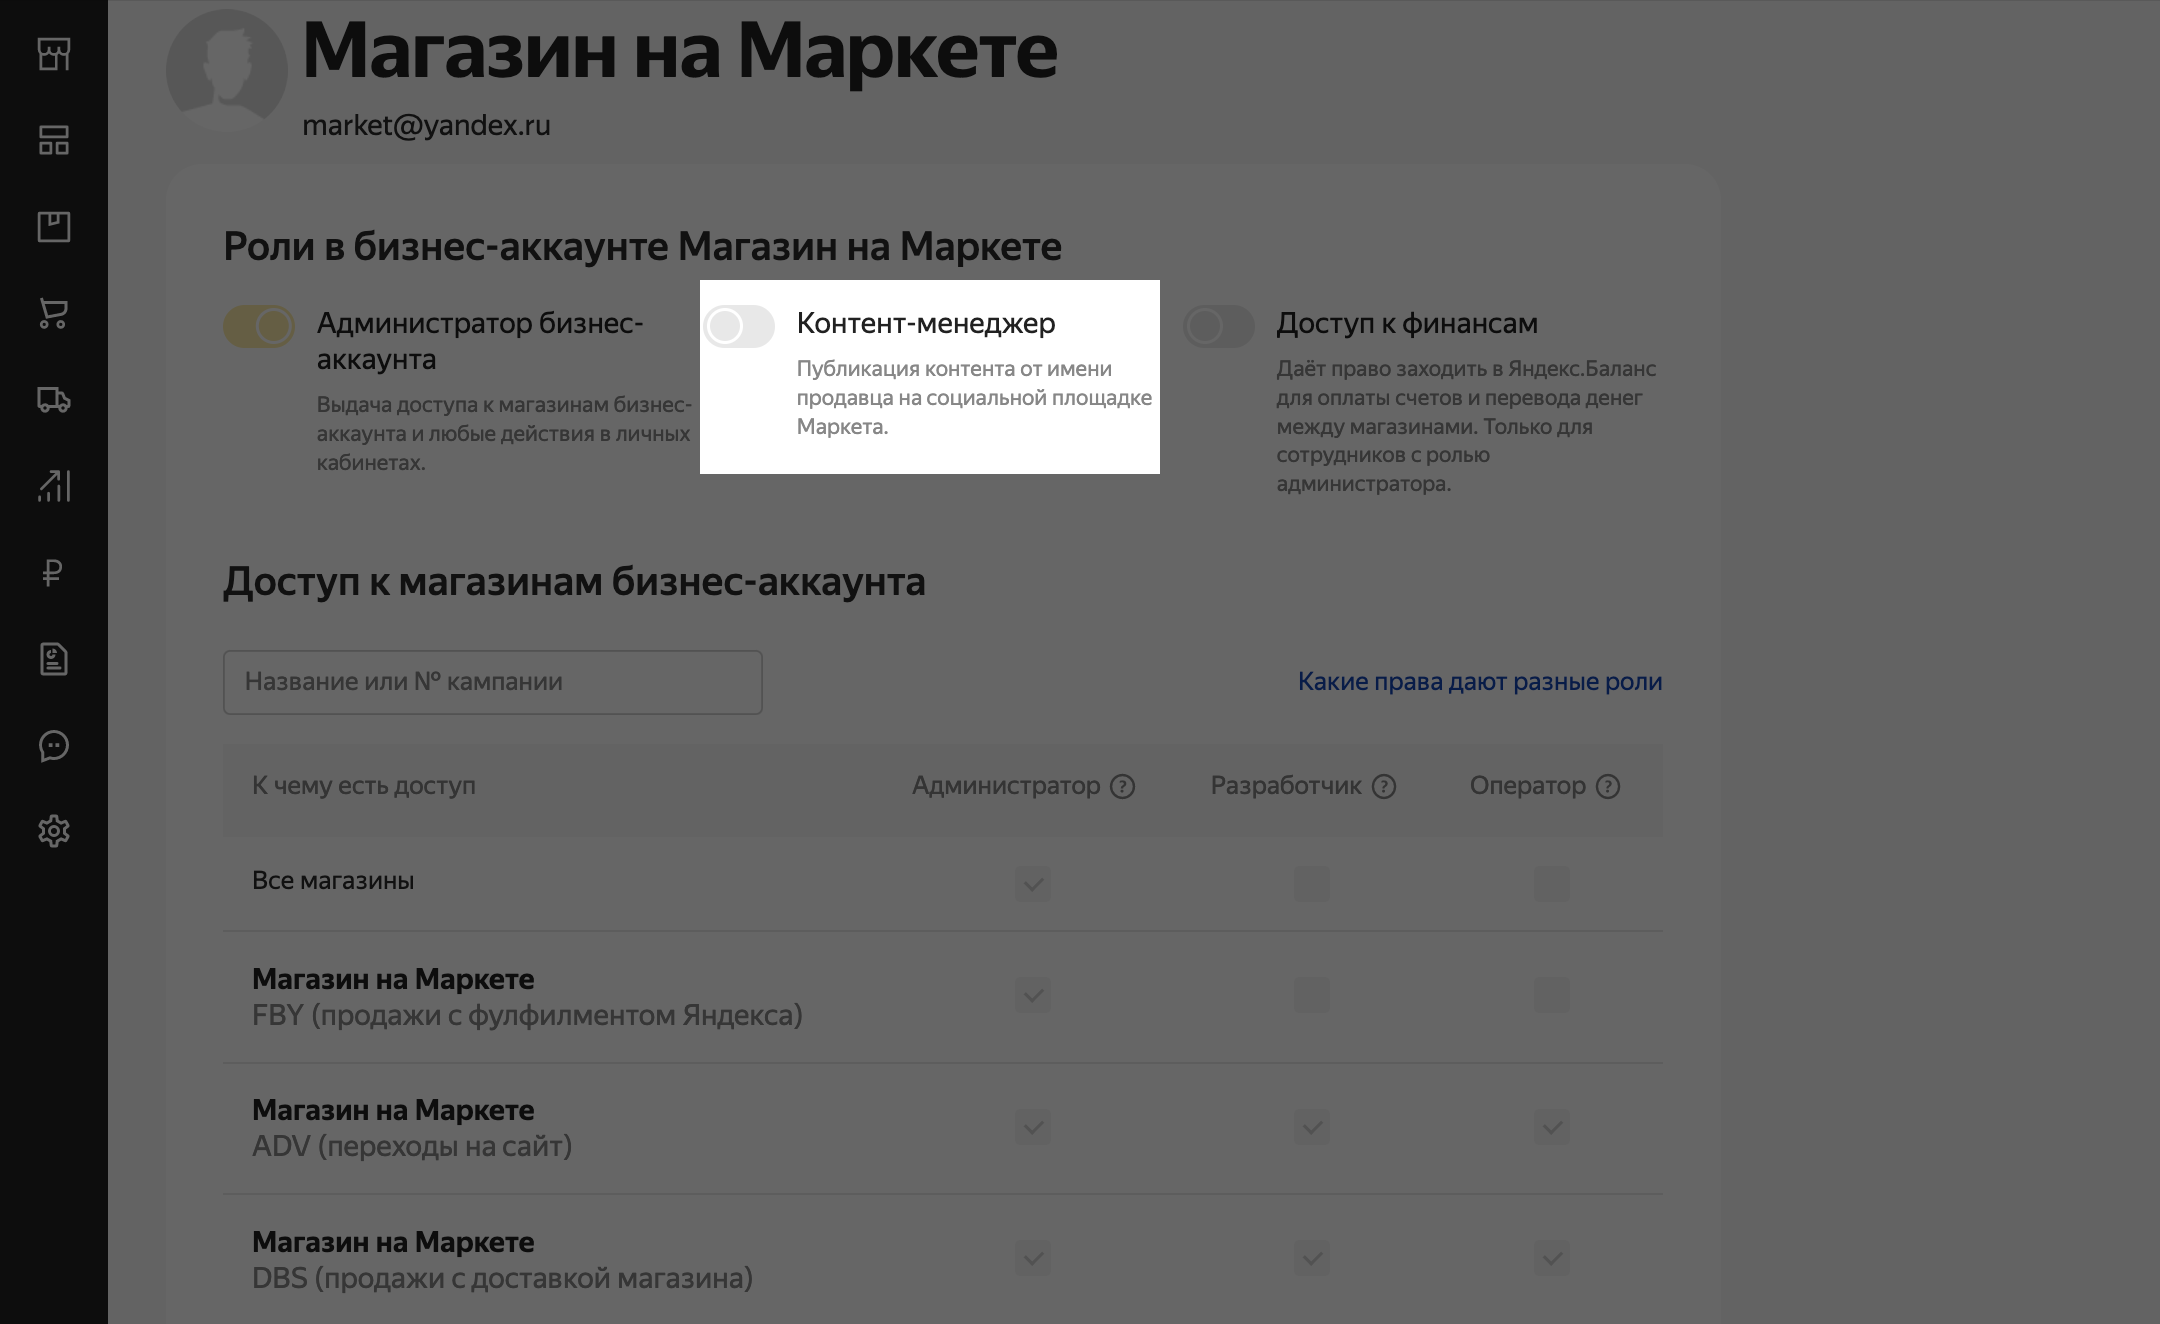Click help icon next to Оператор column
Image resolution: width=2160 pixels, height=1324 pixels.
(1608, 787)
